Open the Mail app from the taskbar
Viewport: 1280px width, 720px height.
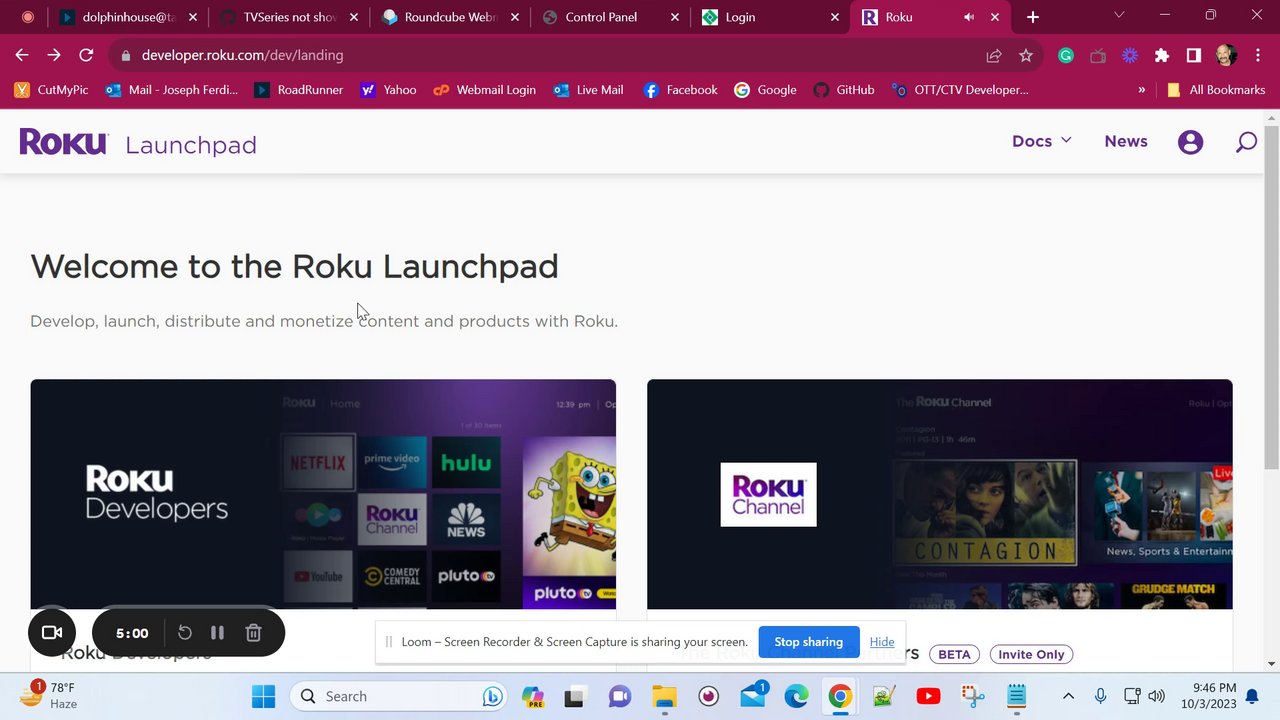[x=752, y=696]
